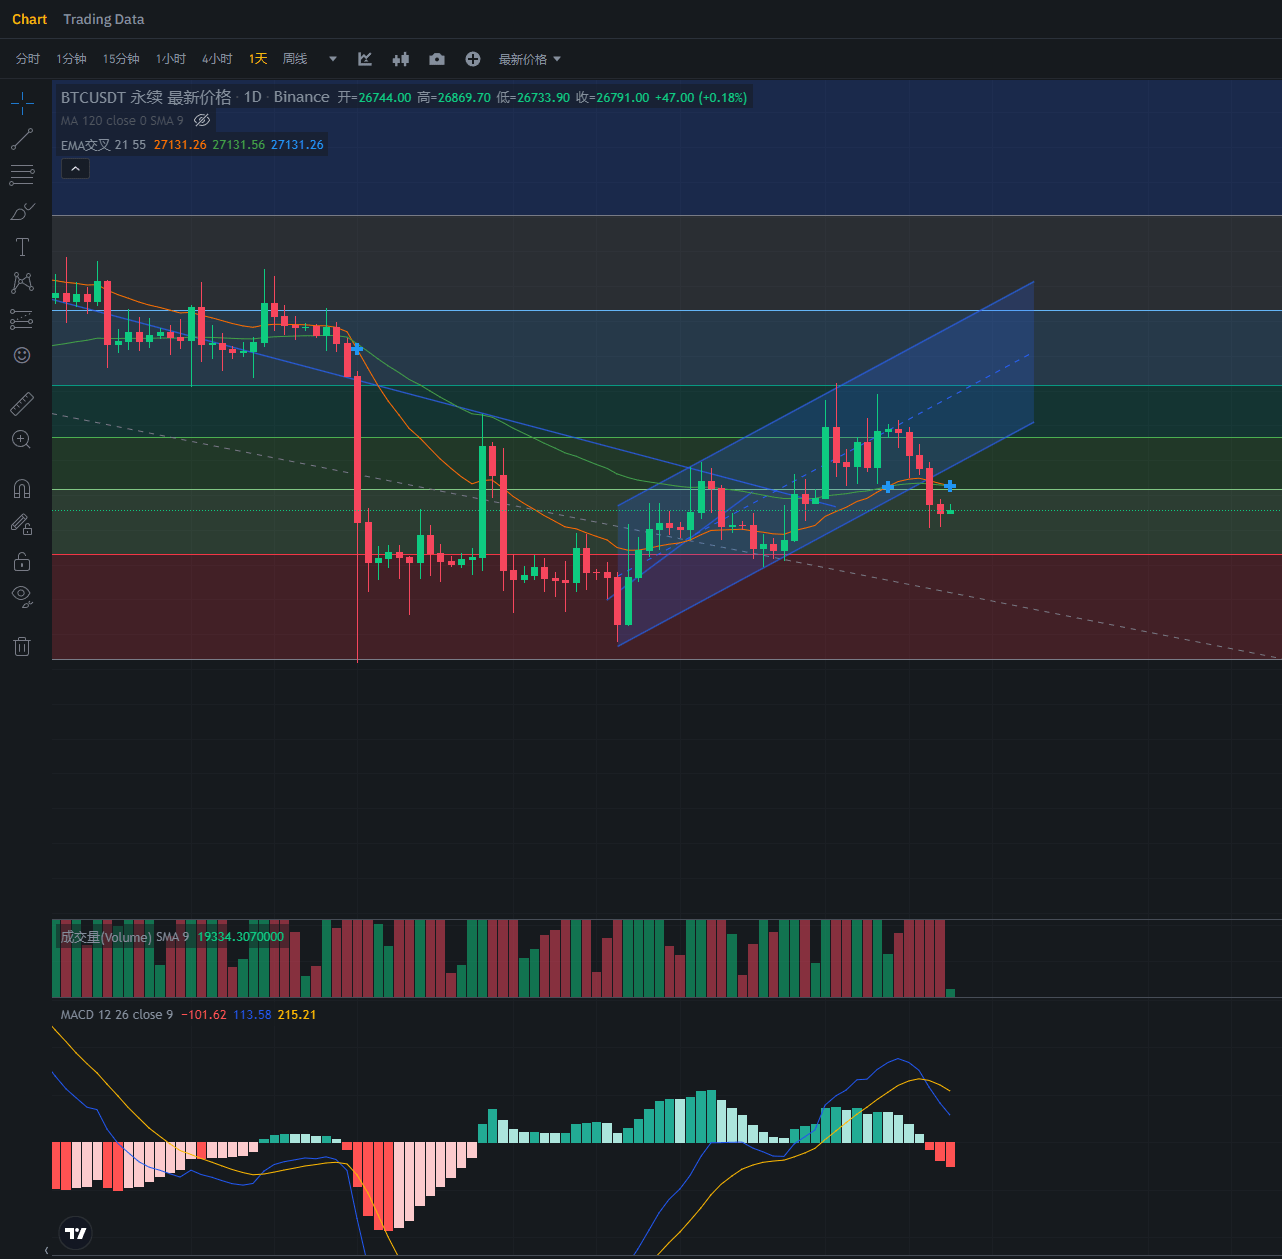Select the 1天 interval
This screenshot has height=1259, width=1282.
(258, 59)
